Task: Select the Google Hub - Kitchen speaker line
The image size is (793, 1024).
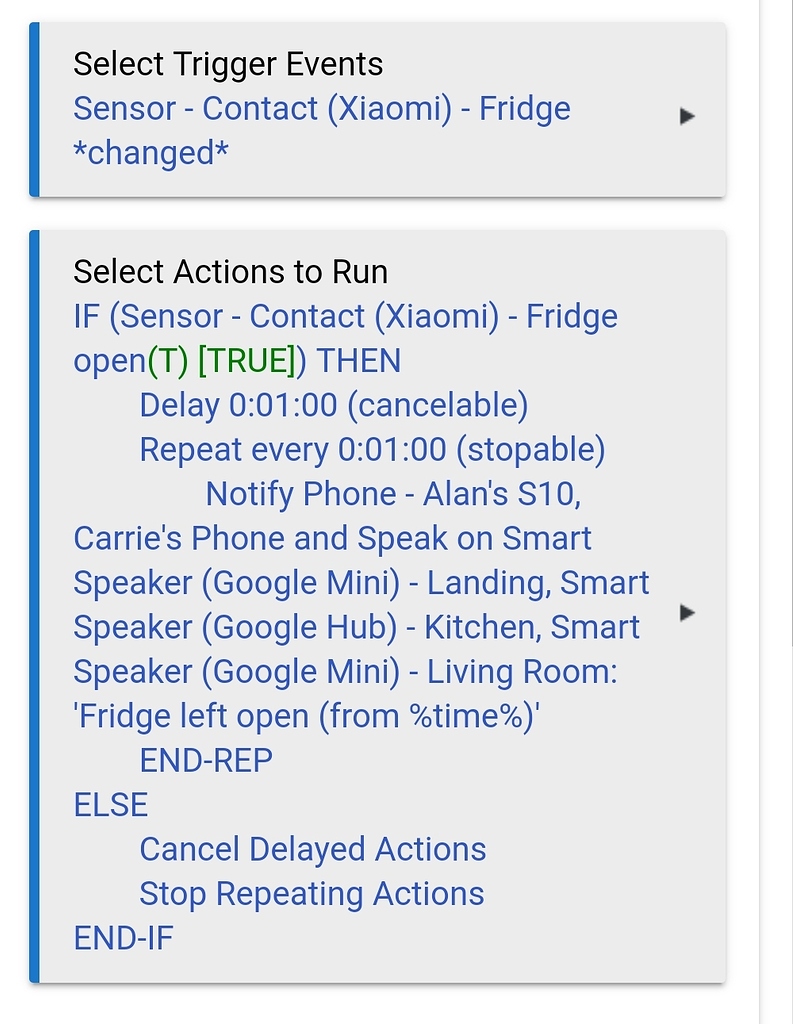Action: (x=356, y=627)
